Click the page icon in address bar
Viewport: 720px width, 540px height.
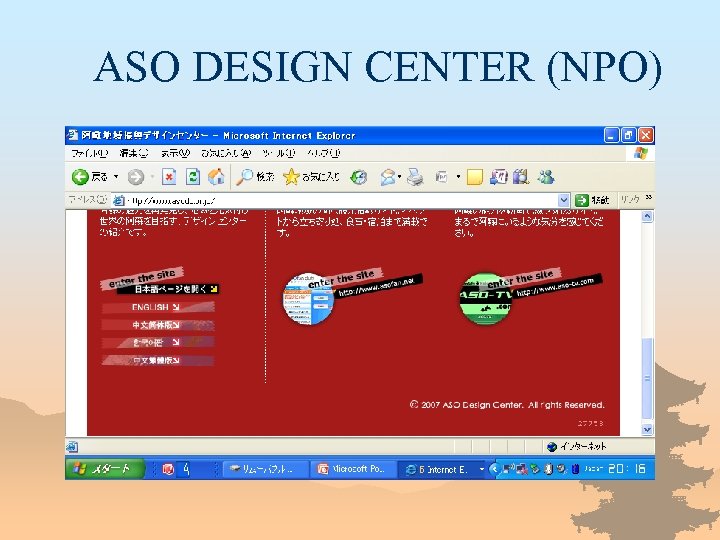(x=118, y=200)
